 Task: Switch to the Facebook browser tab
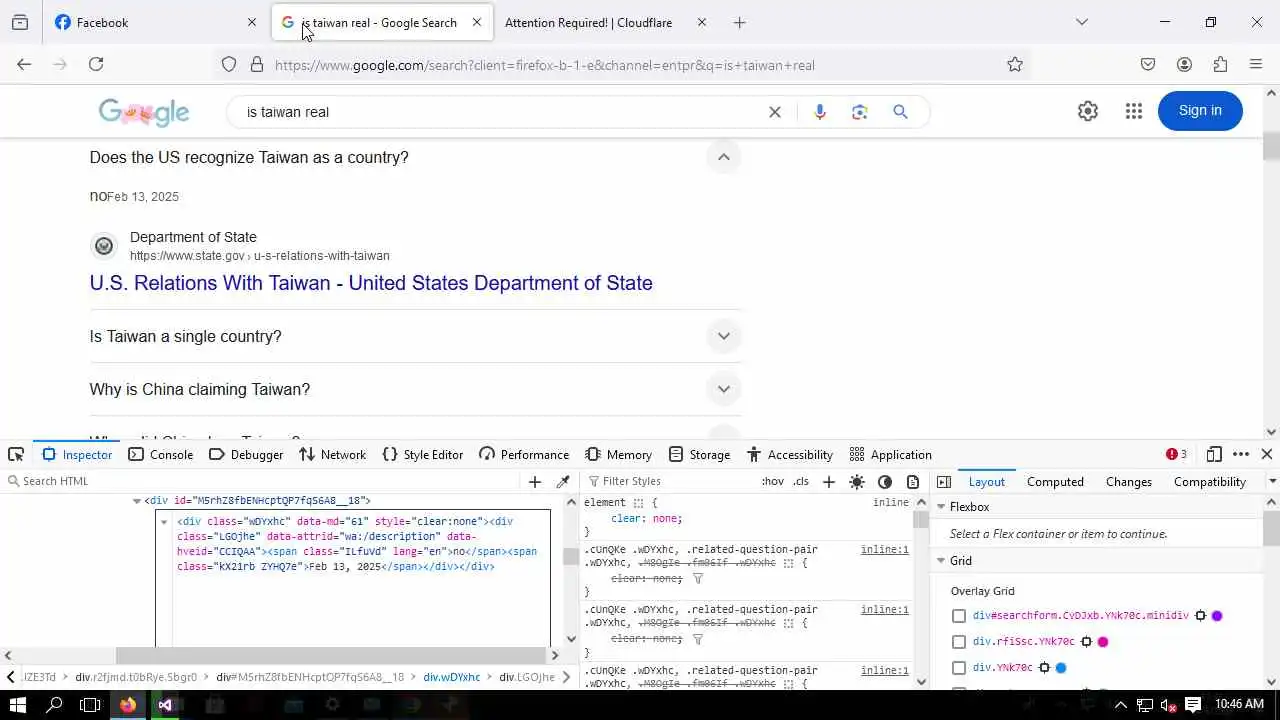tap(155, 22)
